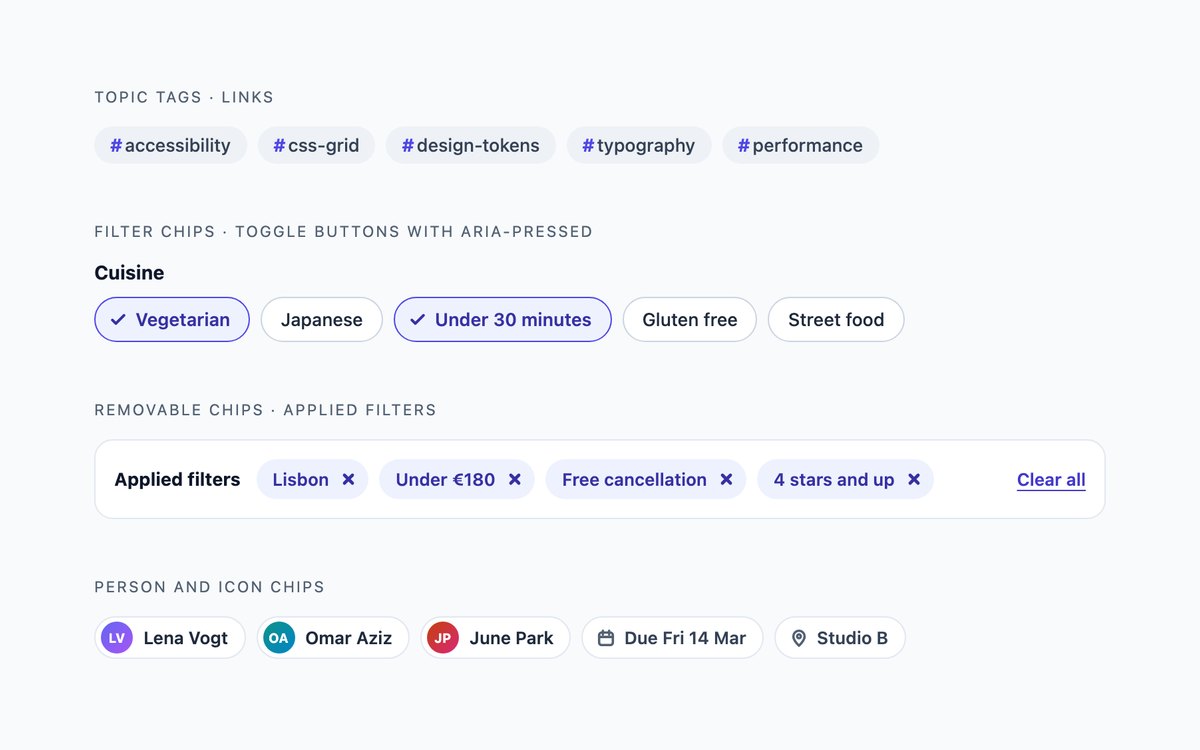This screenshot has width=1200, height=750.
Task: Open the #accessibility topic tag
Action: pos(171,145)
